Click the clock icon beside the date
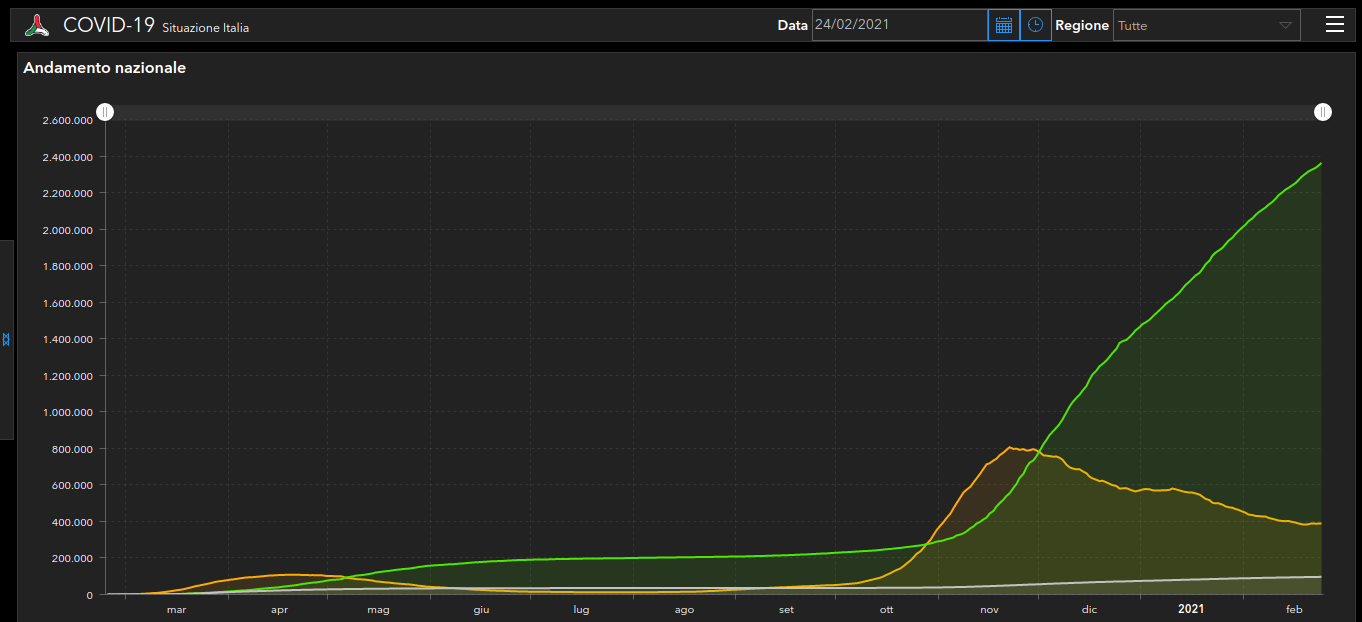The width and height of the screenshot is (1362, 622). point(1035,25)
